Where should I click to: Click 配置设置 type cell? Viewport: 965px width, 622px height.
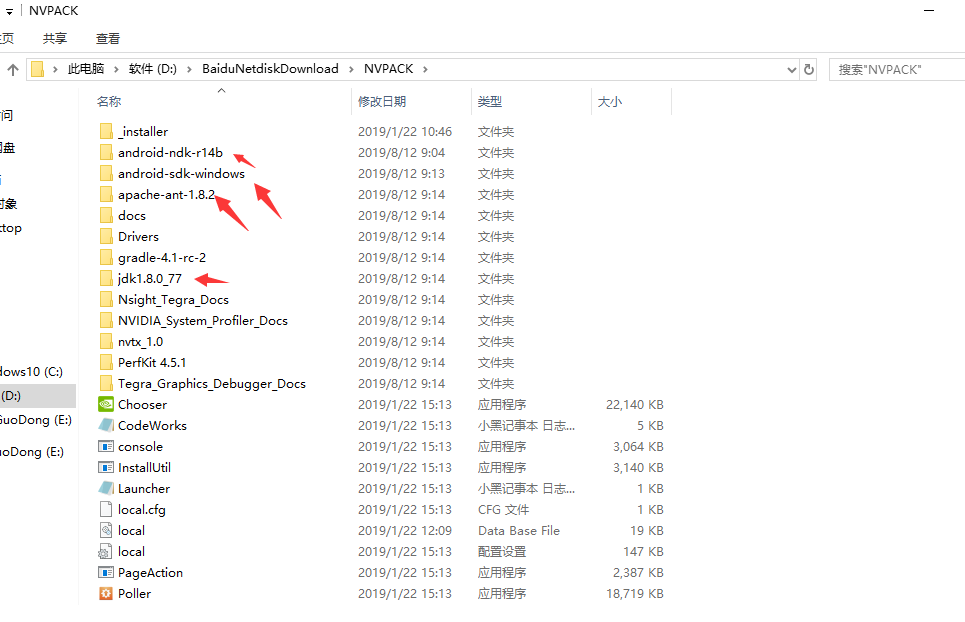pyautogui.click(x=502, y=551)
